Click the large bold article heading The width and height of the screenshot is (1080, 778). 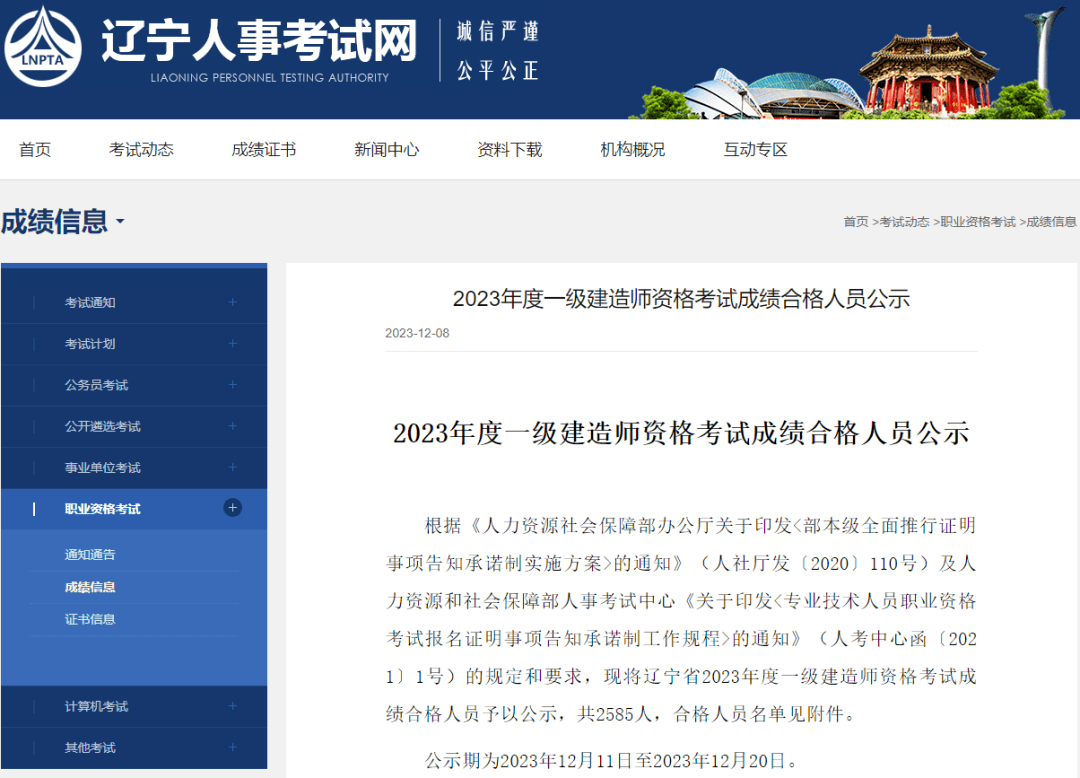[681, 433]
